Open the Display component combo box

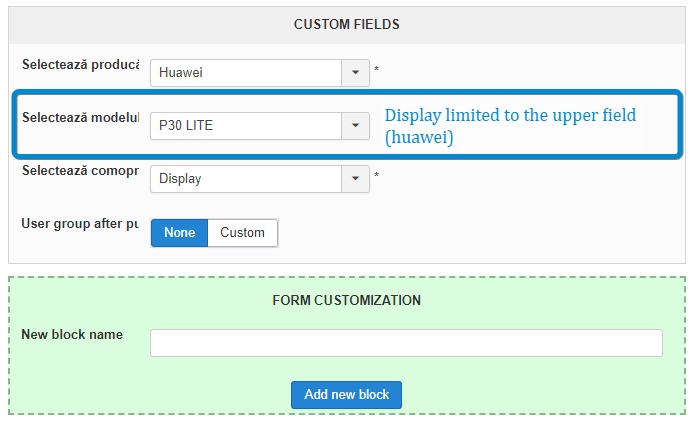(x=246, y=179)
